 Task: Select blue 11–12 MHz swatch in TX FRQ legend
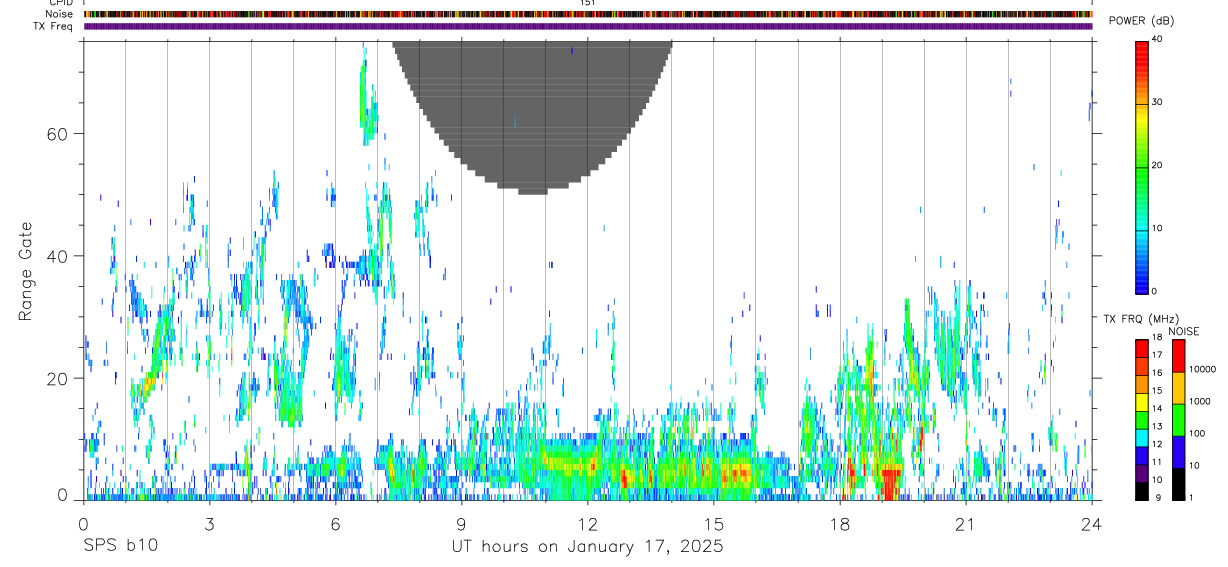coord(1142,456)
